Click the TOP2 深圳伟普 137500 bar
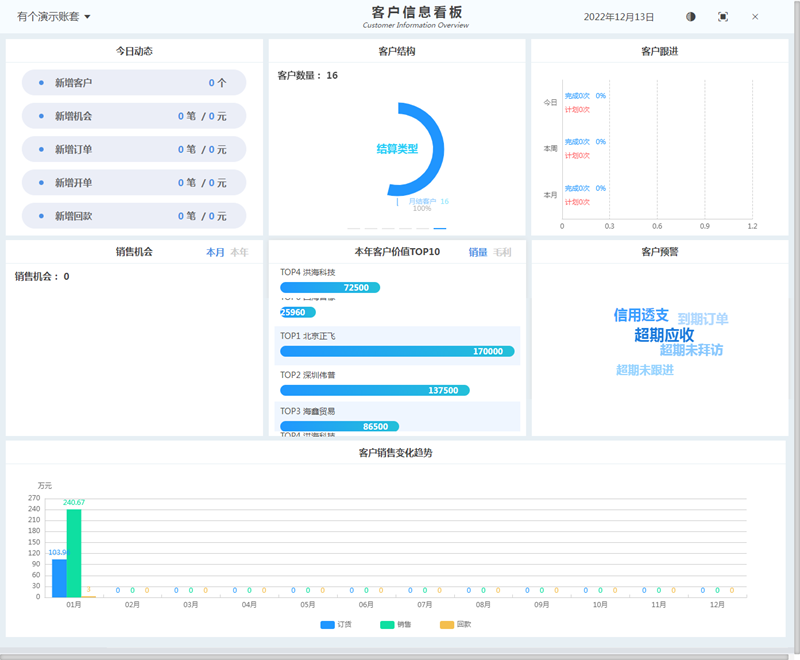 point(374,390)
